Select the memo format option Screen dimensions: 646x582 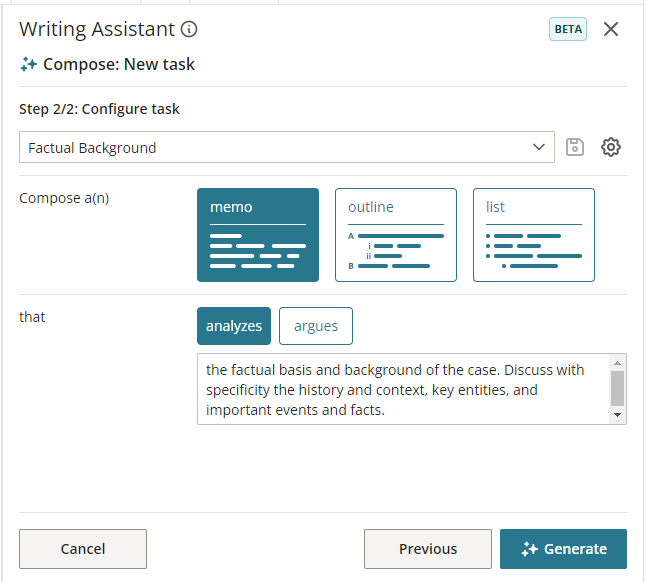click(x=258, y=235)
